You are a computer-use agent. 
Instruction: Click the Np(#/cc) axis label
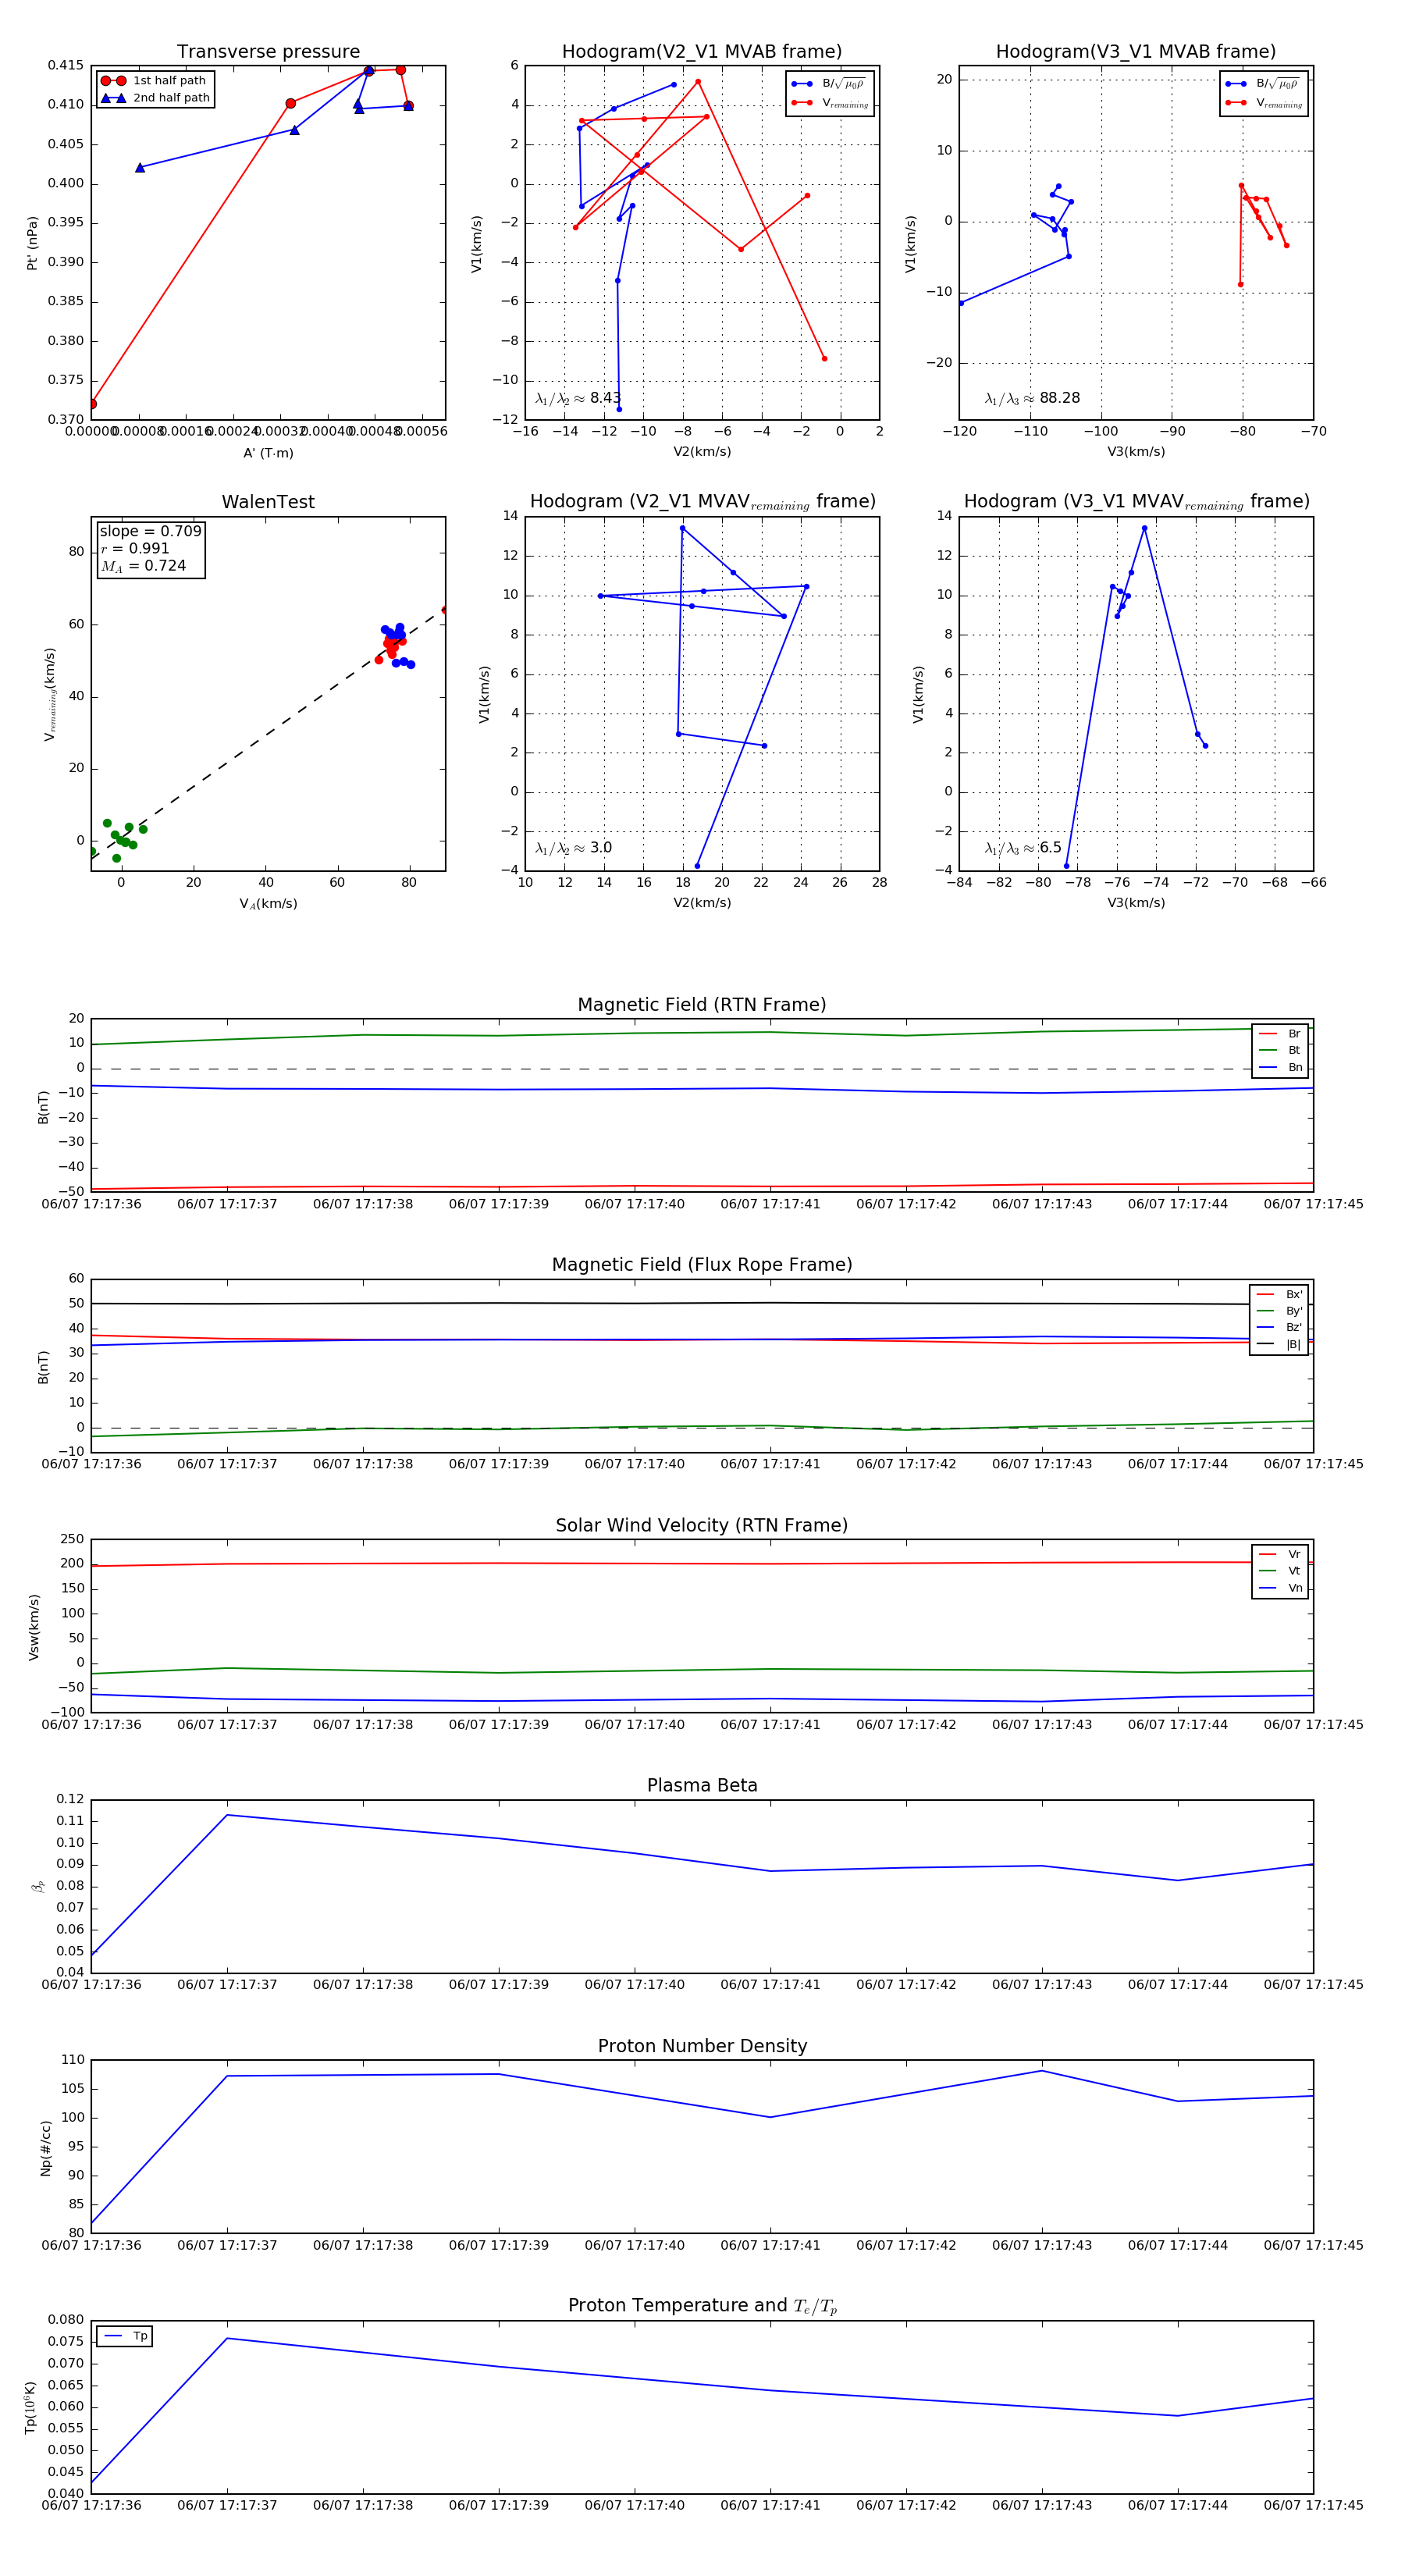45,2148
